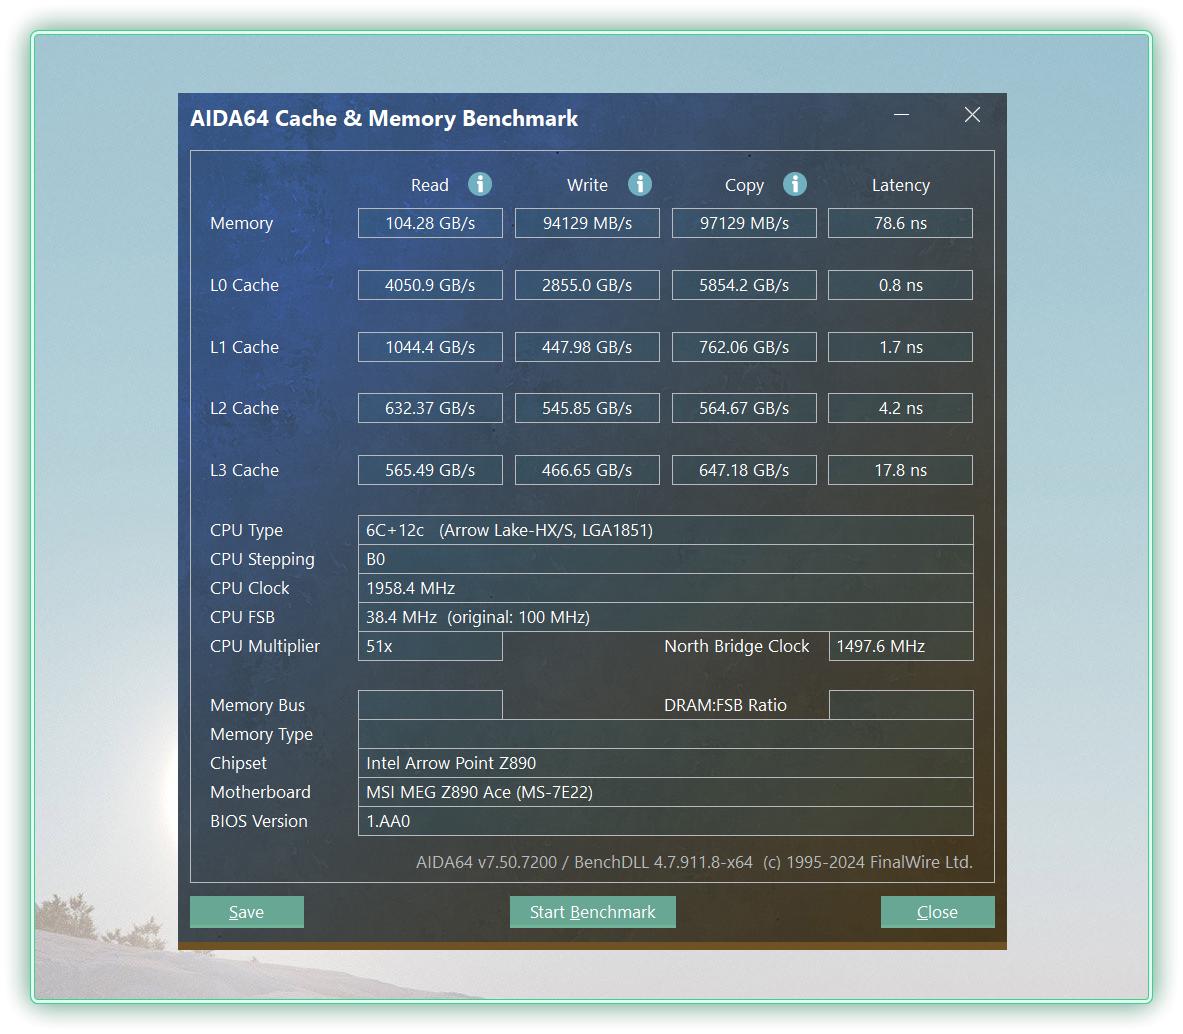This screenshot has width=1183, height=1034.
Task: Click L2 Cache Copy 564.67 GB/s
Action: (744, 408)
